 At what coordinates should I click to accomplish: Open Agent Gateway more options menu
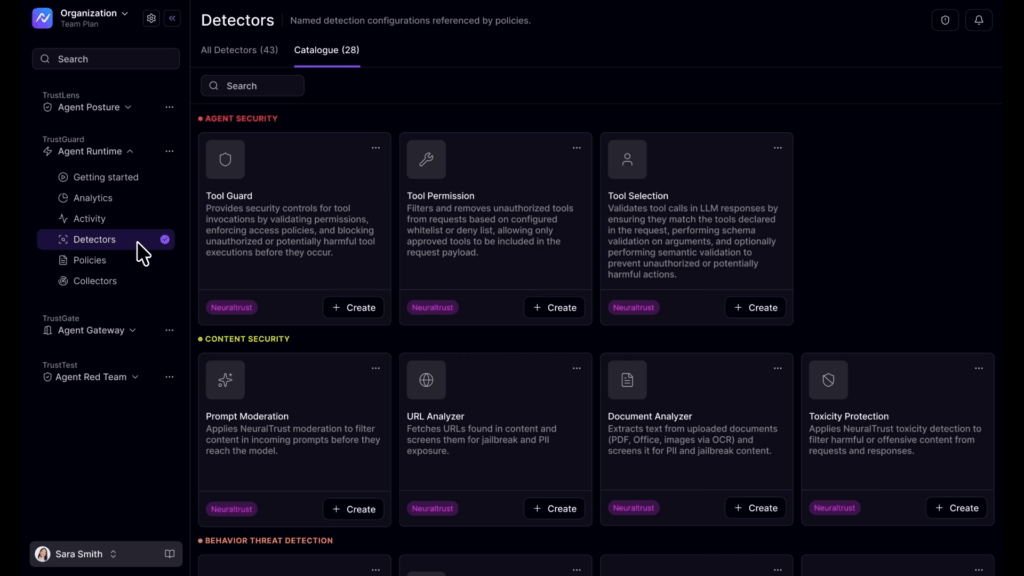pyautogui.click(x=169, y=330)
